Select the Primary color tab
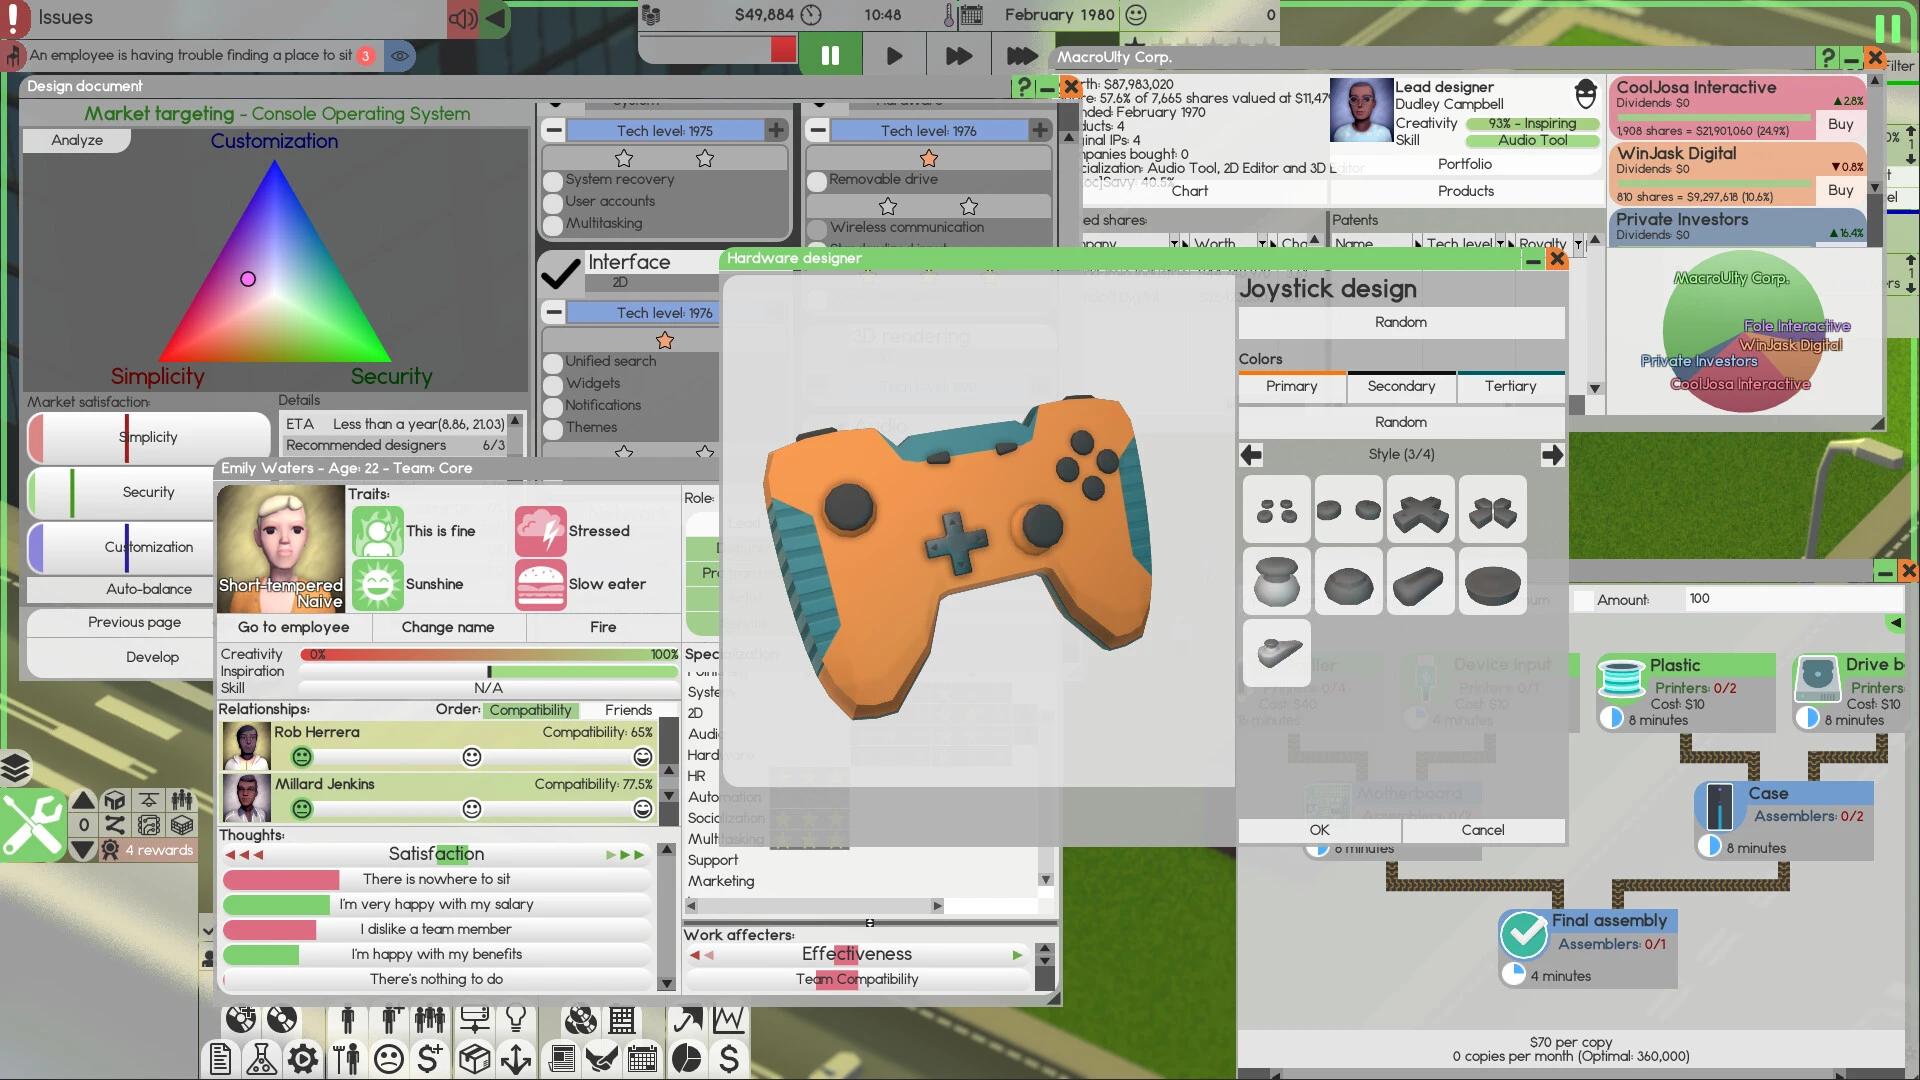The width and height of the screenshot is (1920, 1080). point(1291,385)
